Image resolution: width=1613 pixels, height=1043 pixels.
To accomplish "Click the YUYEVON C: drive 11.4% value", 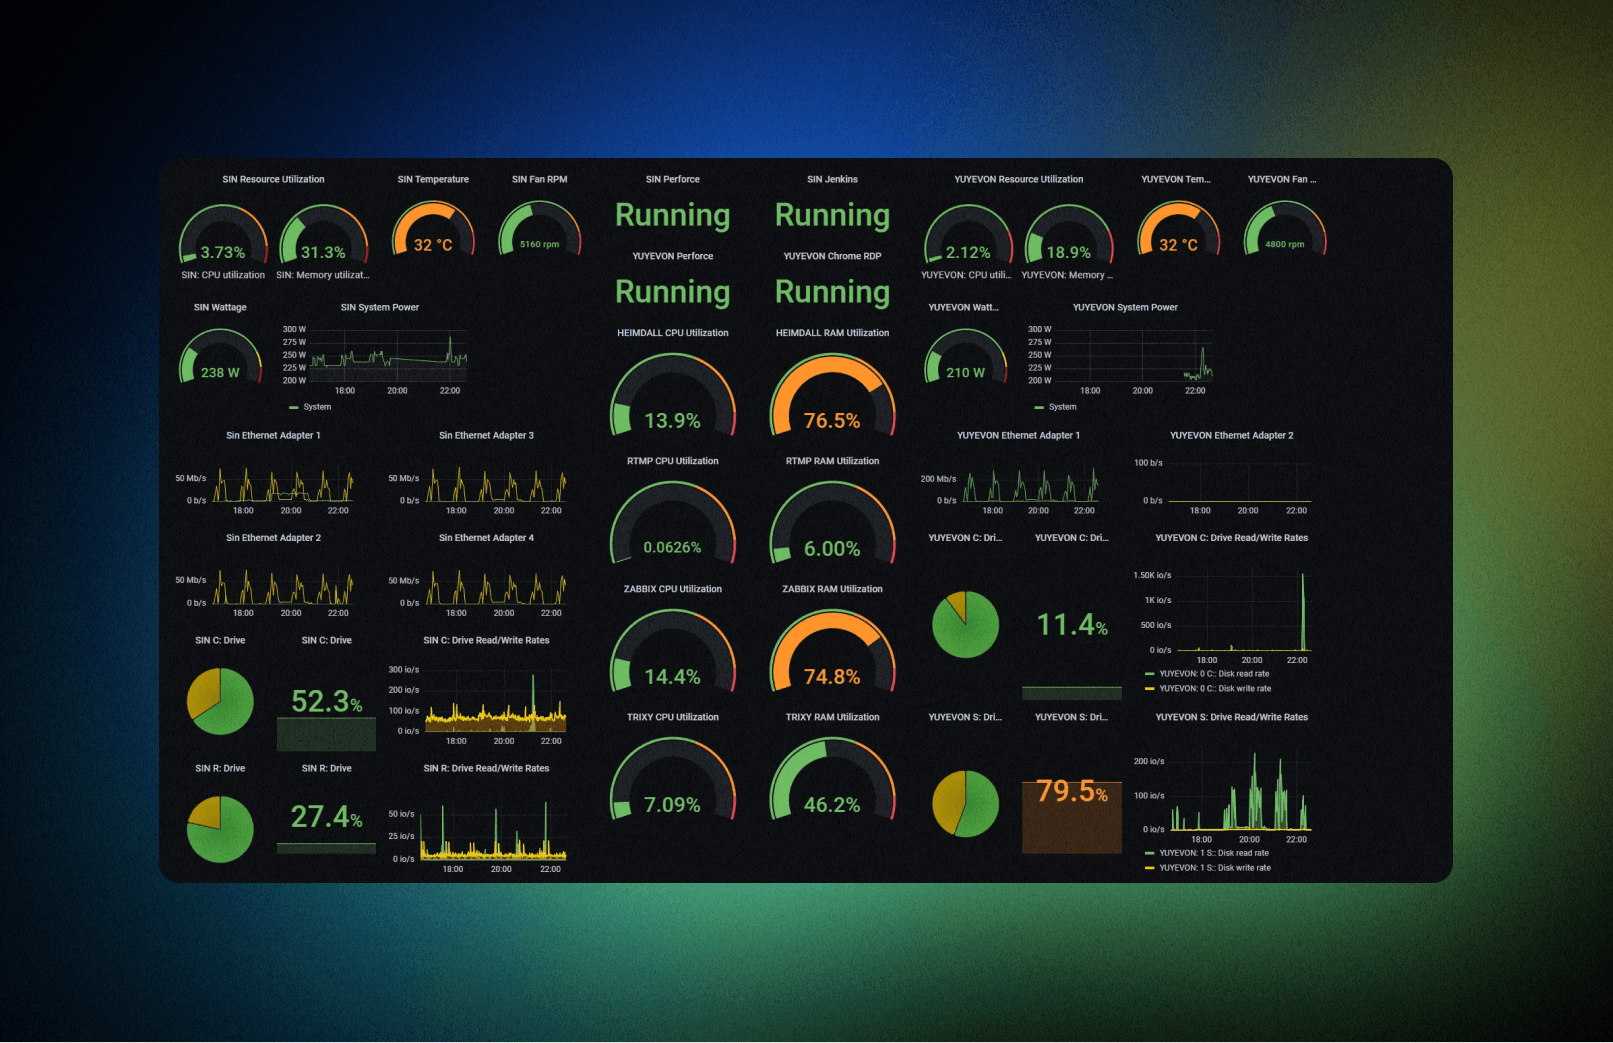I will [1072, 625].
